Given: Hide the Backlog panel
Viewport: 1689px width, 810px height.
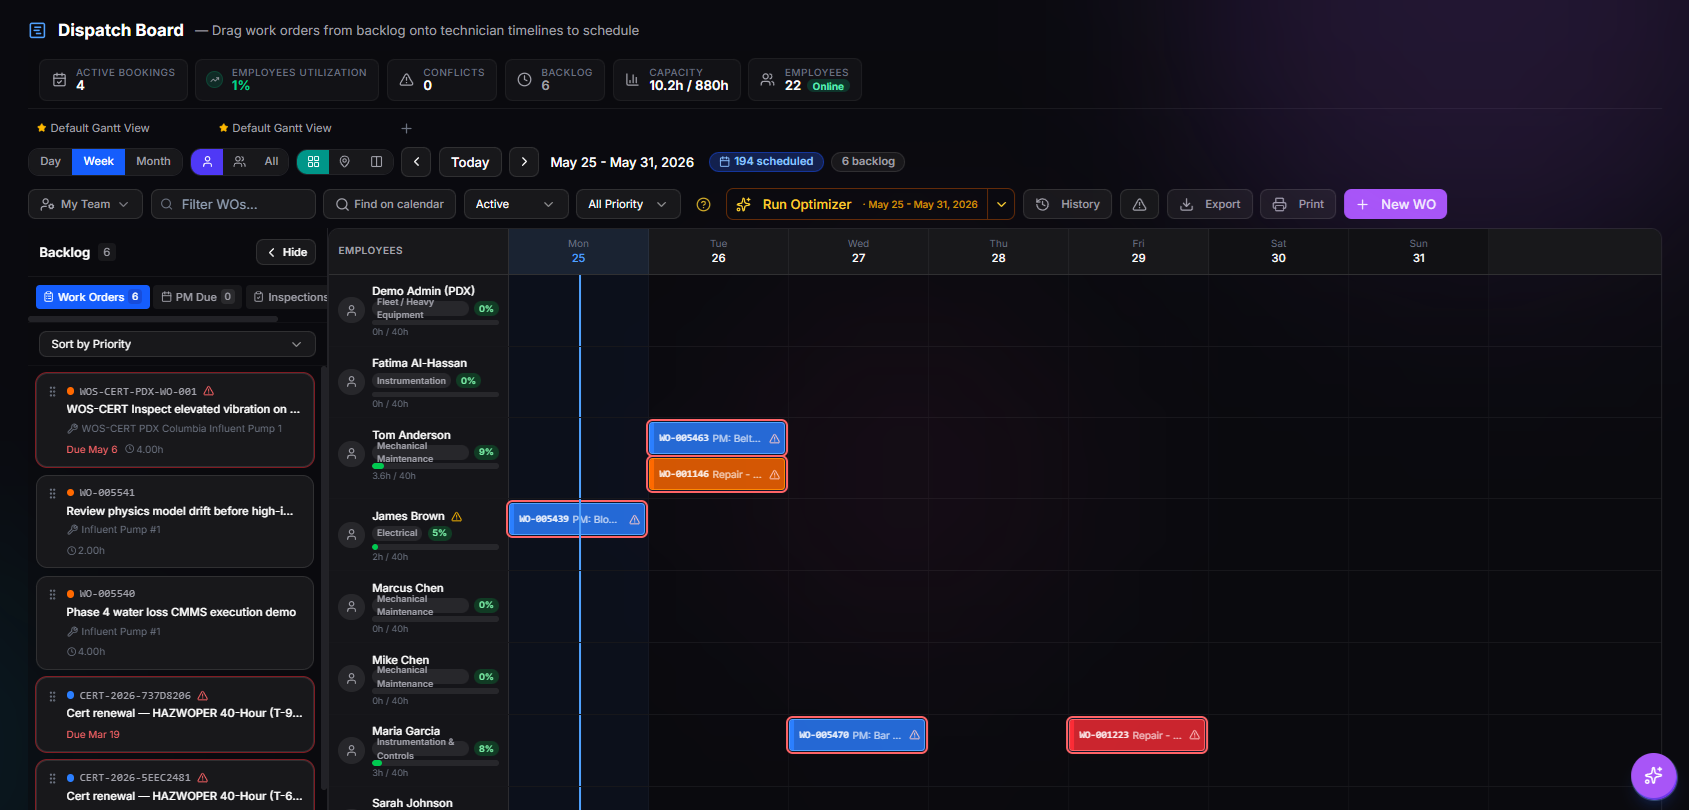Looking at the screenshot, I should pyautogui.click(x=286, y=252).
